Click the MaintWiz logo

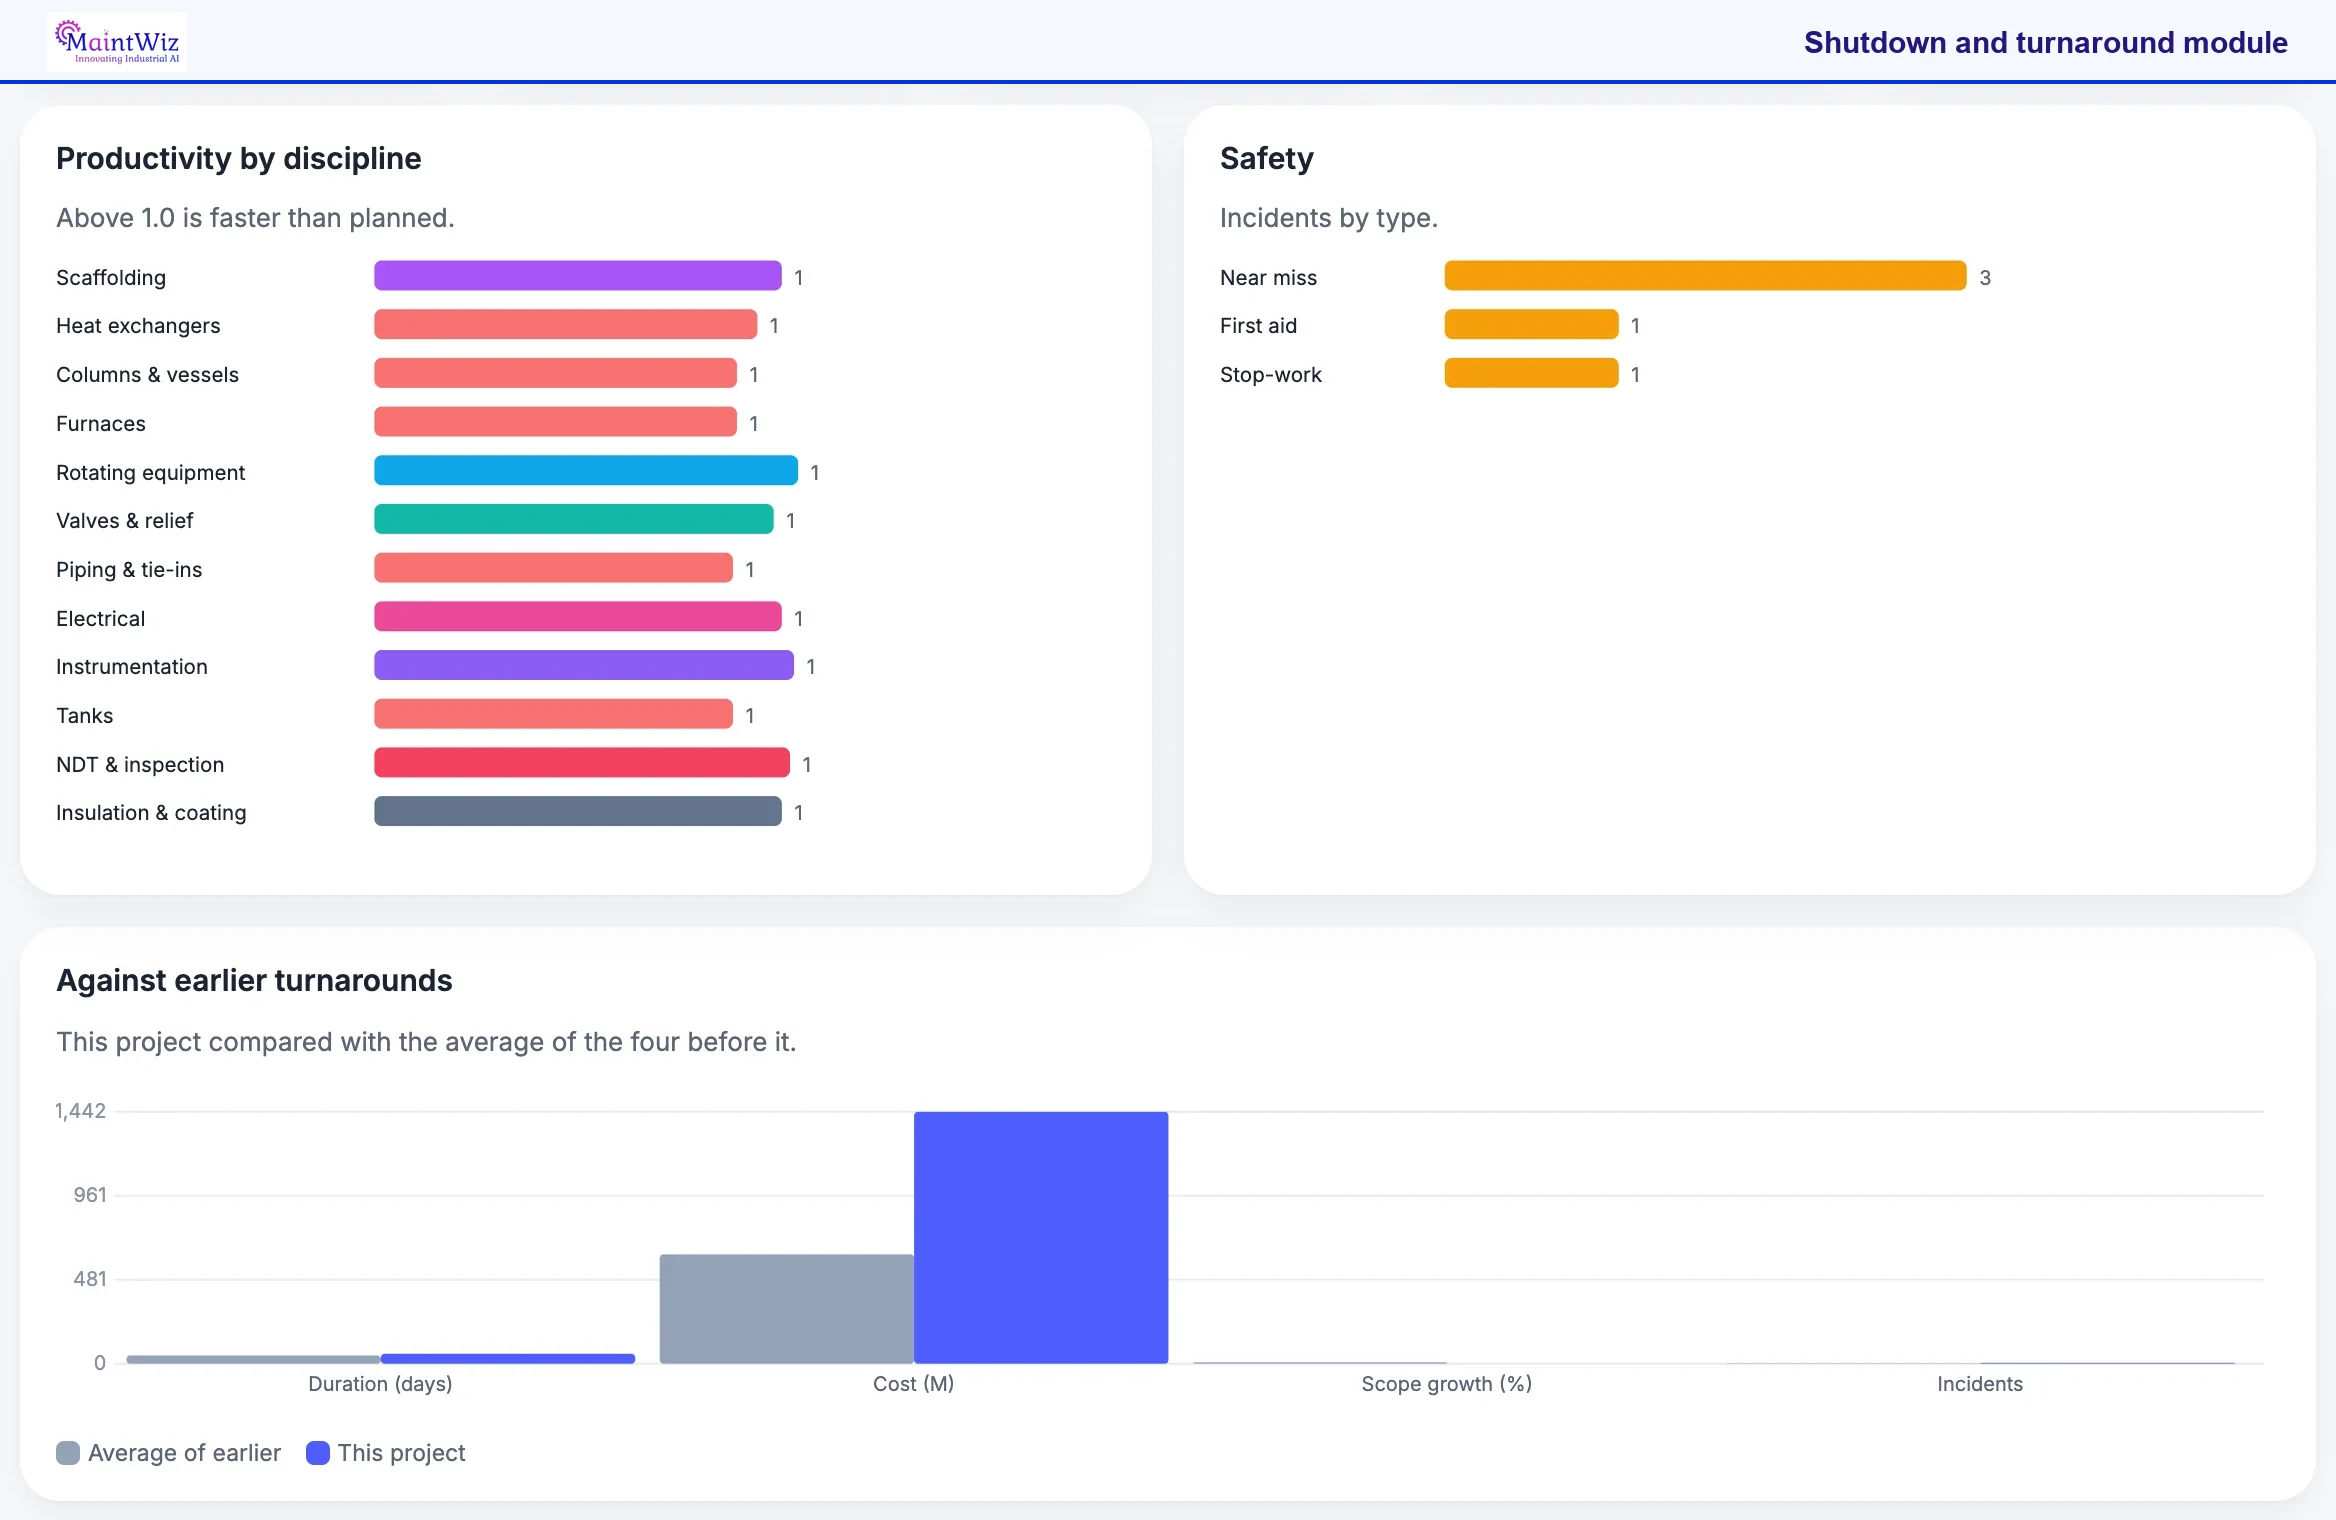[117, 42]
